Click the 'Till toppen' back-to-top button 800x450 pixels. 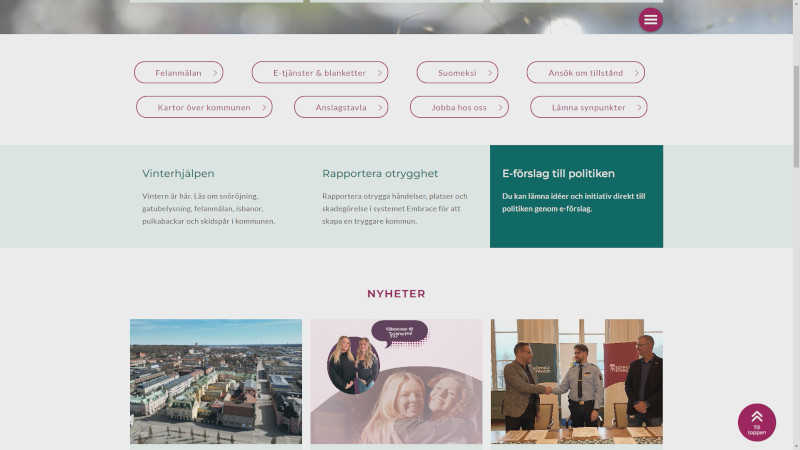[757, 422]
